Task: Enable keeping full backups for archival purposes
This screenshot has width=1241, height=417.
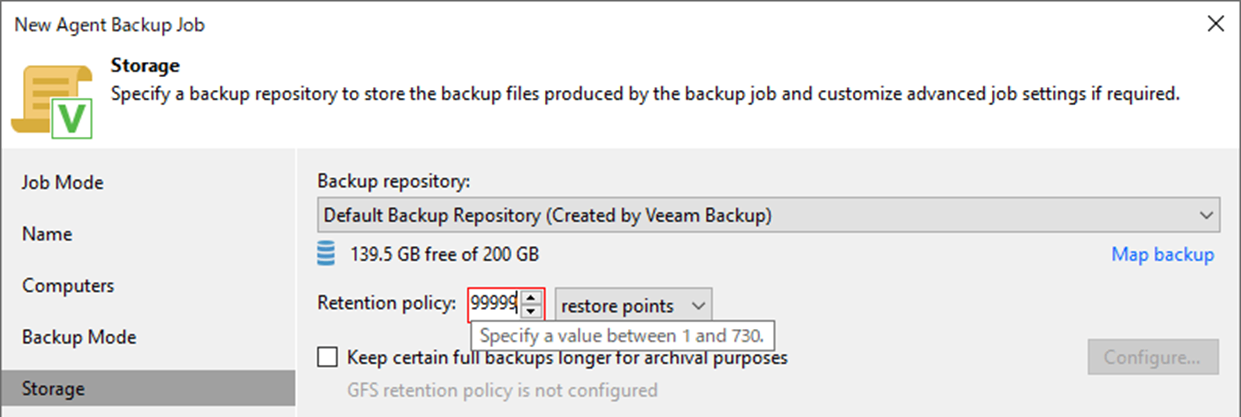Action: point(327,357)
